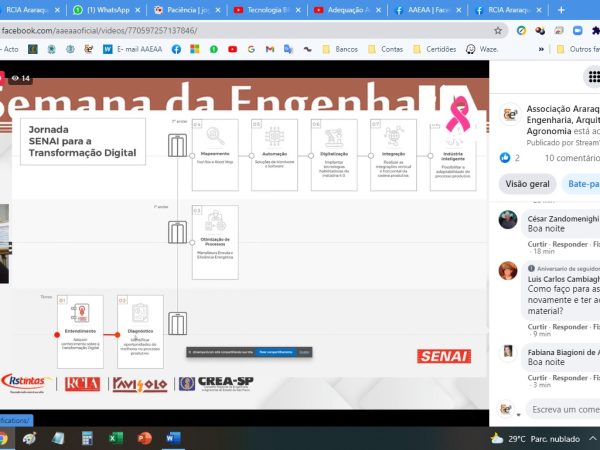
Task: Open the Outros favoritos folder
Action: coord(578,49)
